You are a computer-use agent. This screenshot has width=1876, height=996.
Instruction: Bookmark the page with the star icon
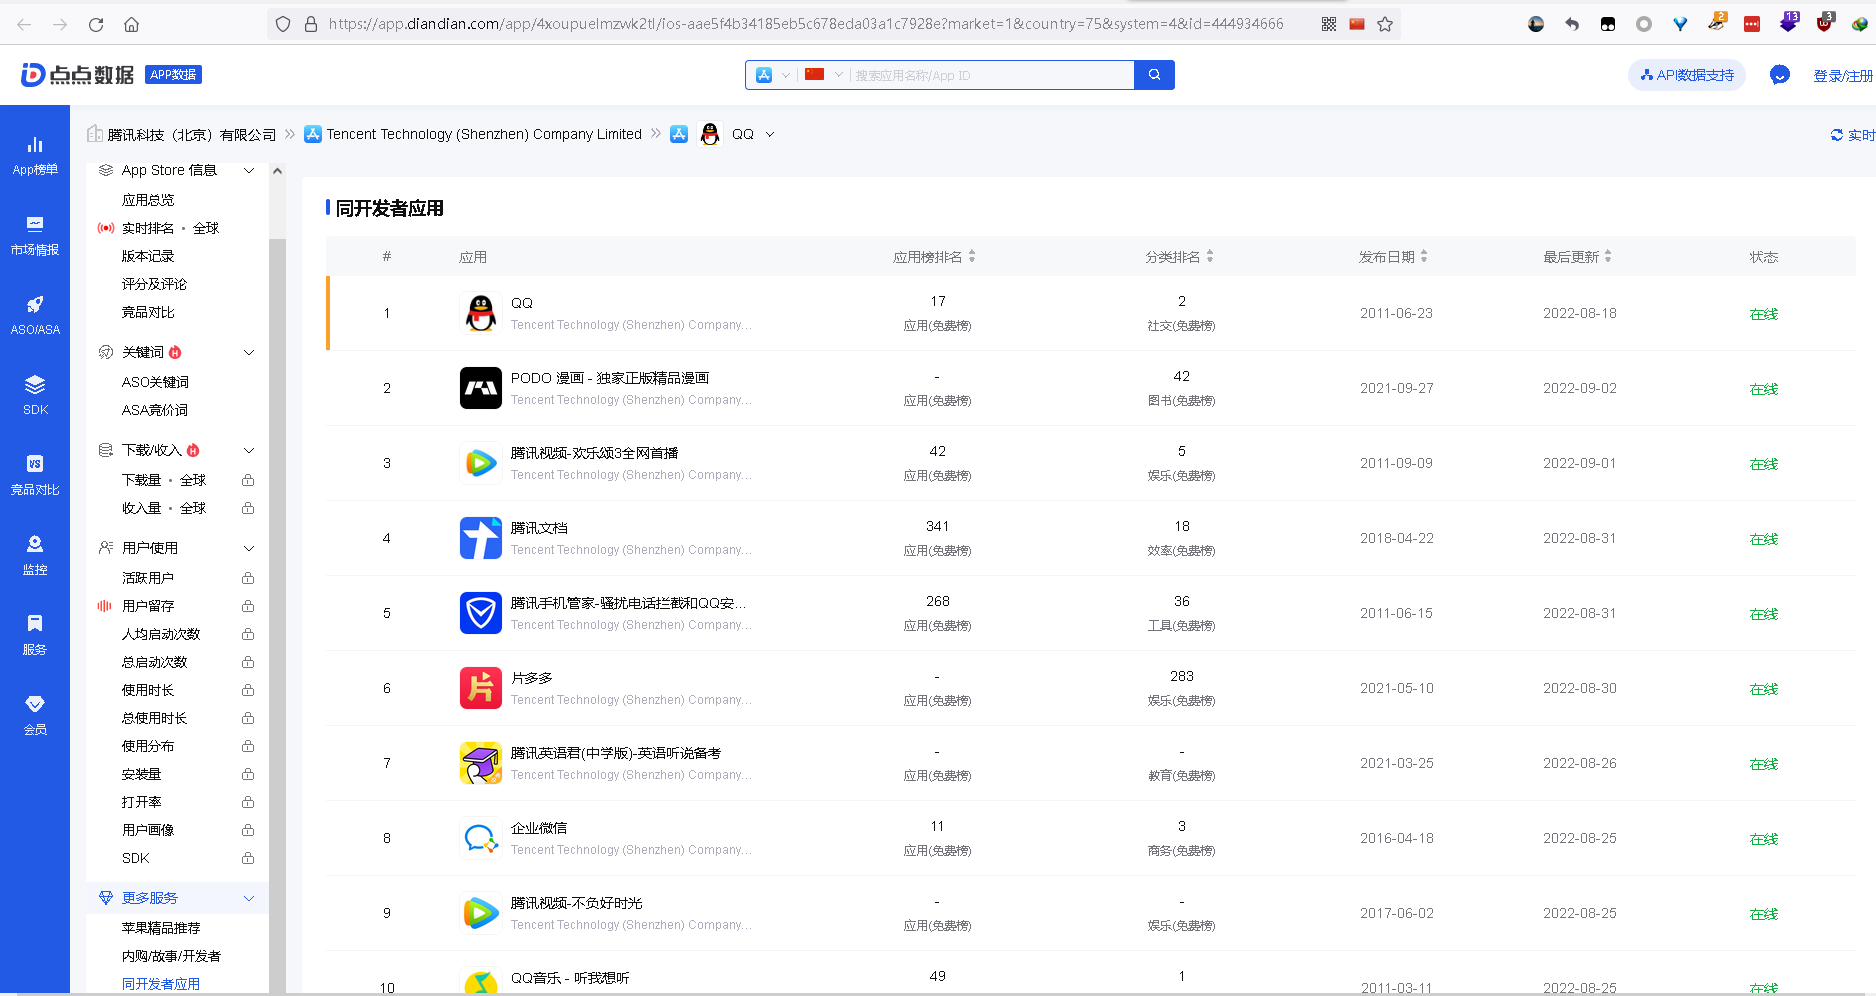pos(1385,24)
